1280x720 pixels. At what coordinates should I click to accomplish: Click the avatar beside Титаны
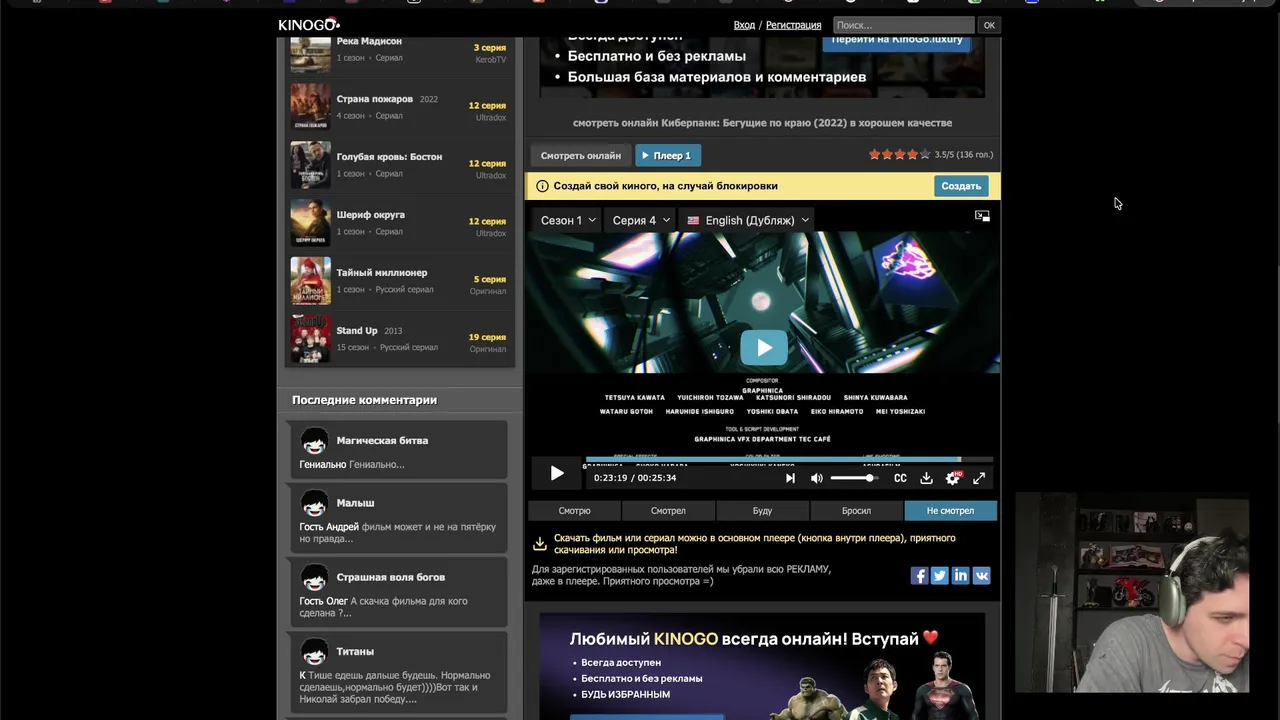click(x=314, y=652)
